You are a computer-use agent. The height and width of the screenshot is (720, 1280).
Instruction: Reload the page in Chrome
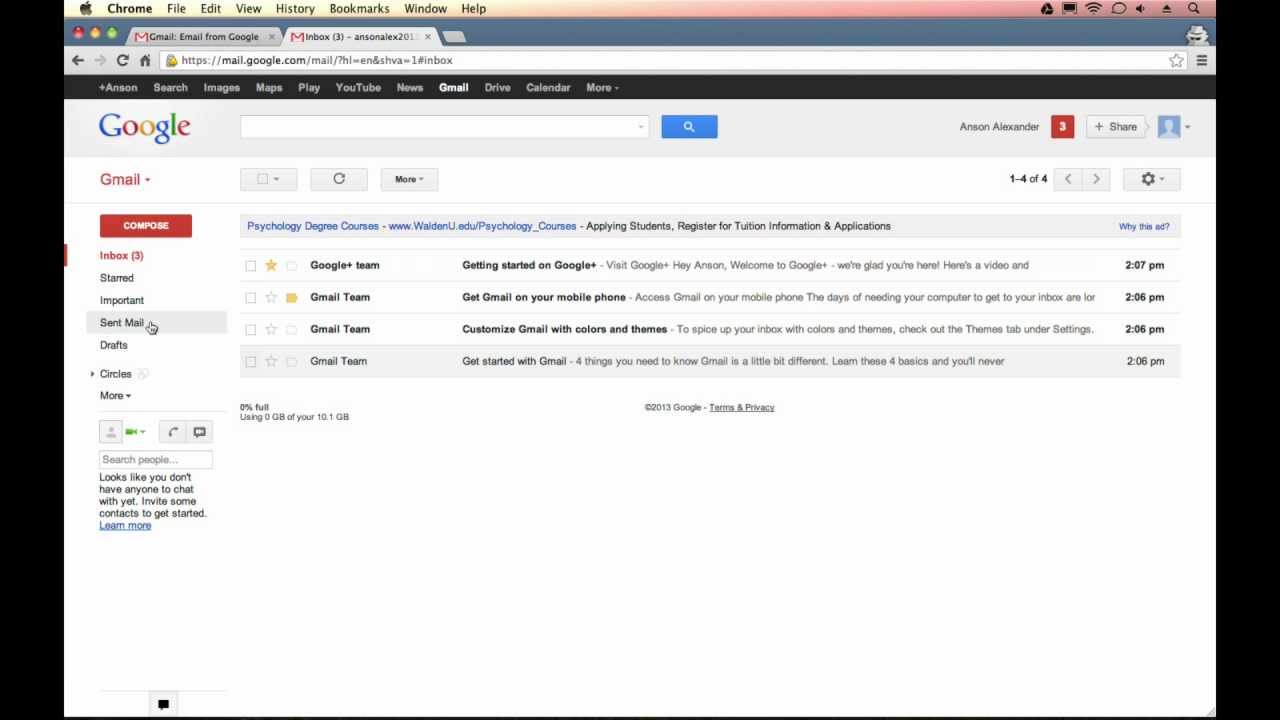tap(122, 61)
